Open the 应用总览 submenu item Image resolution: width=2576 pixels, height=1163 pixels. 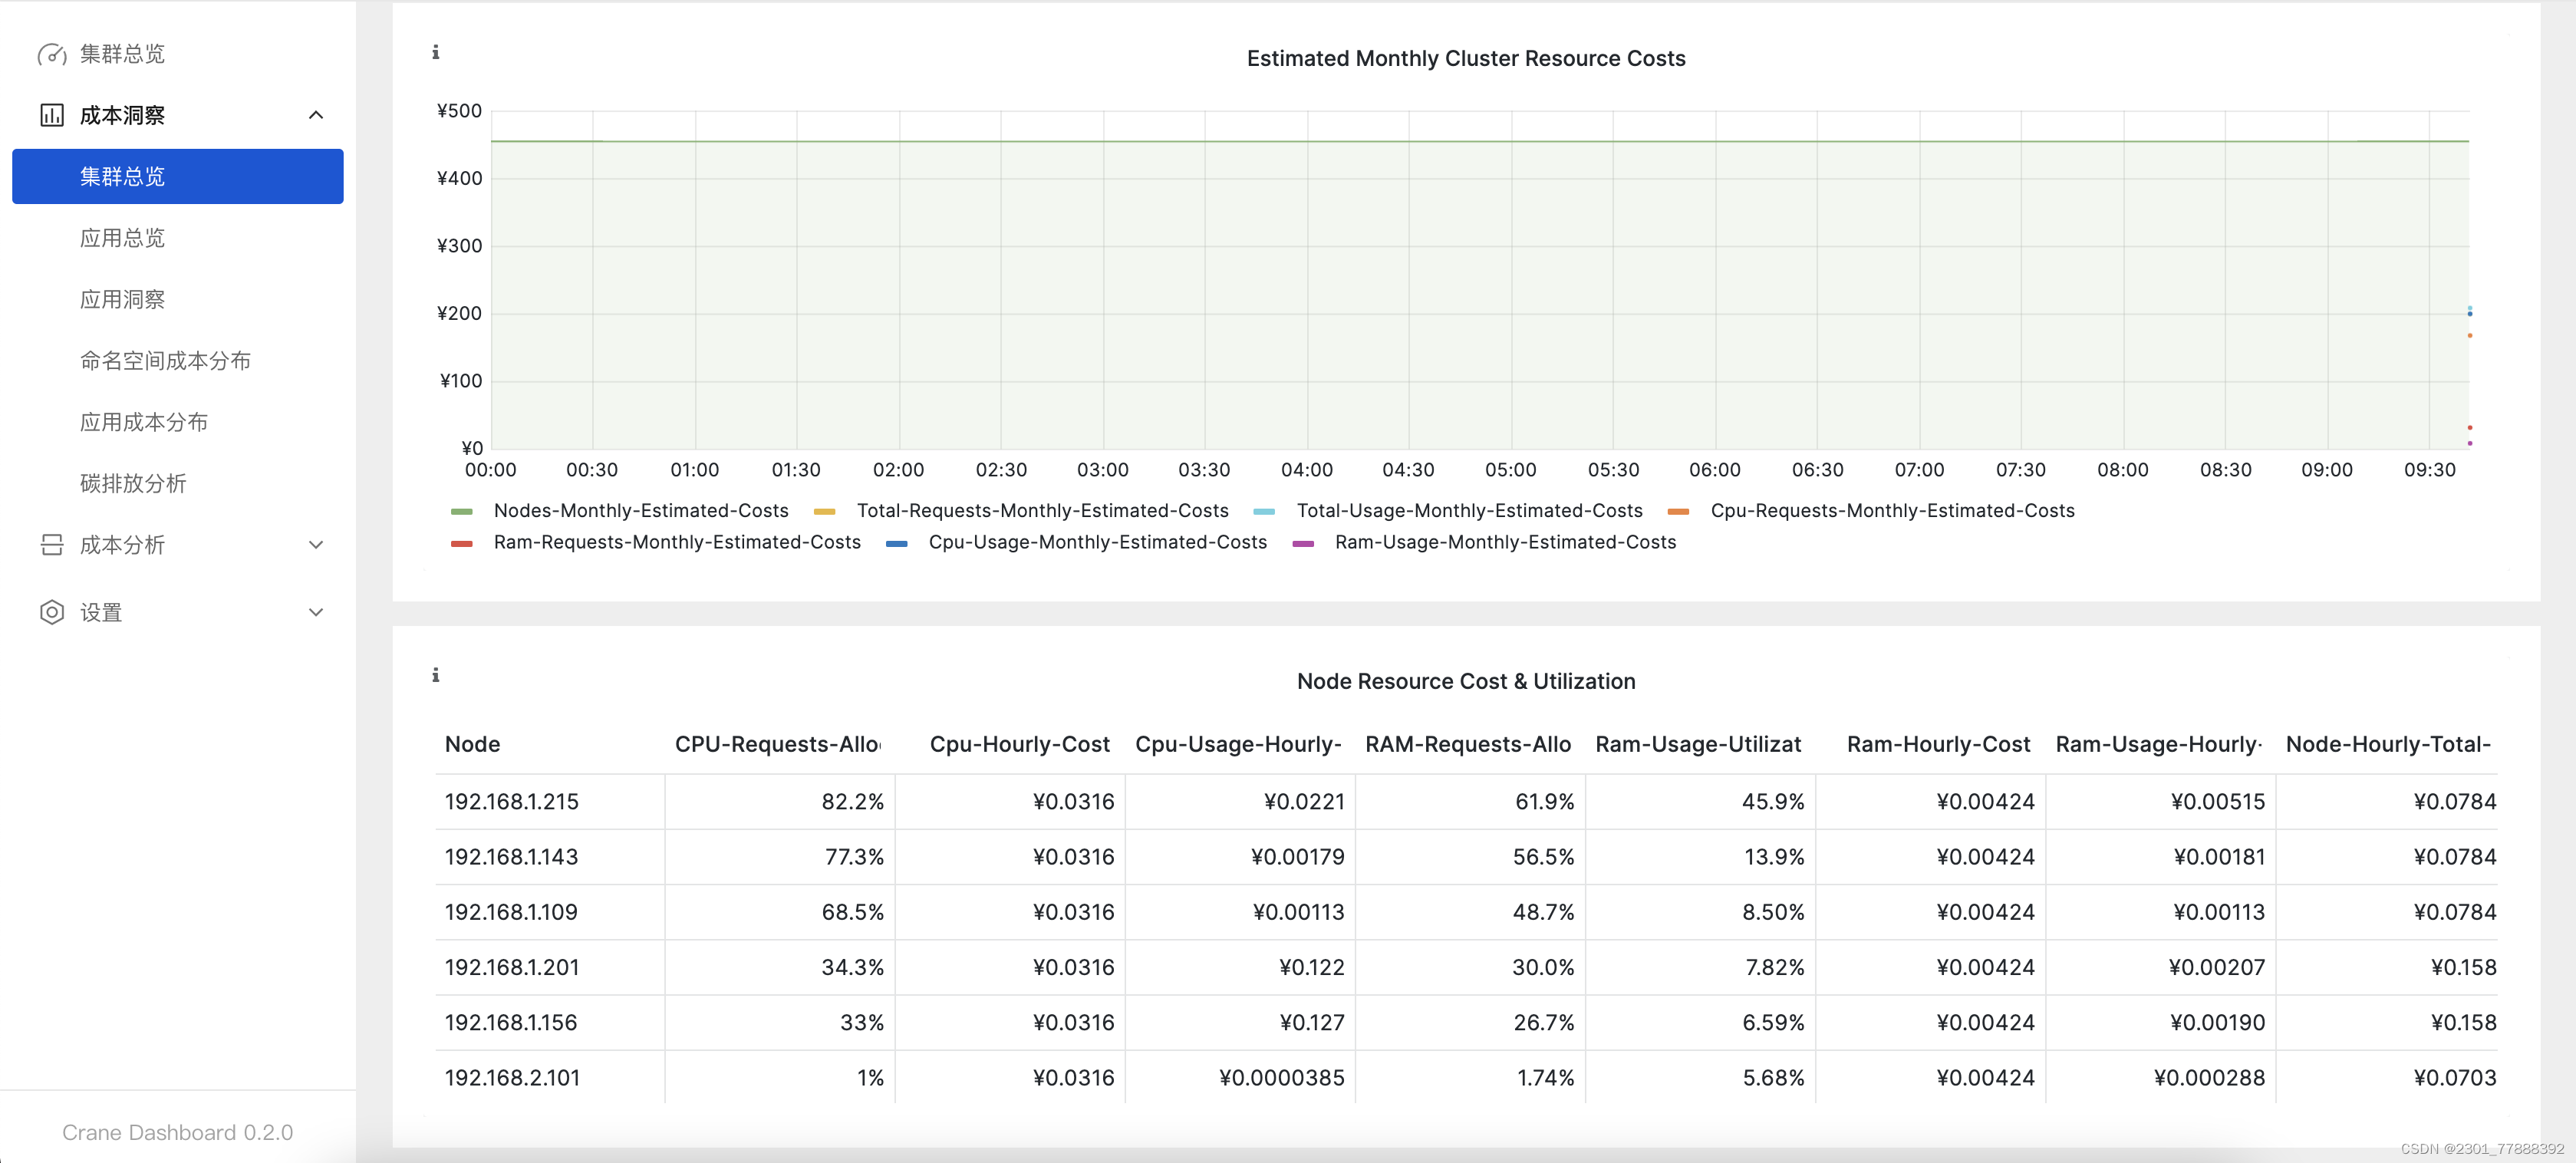pyautogui.click(x=122, y=238)
